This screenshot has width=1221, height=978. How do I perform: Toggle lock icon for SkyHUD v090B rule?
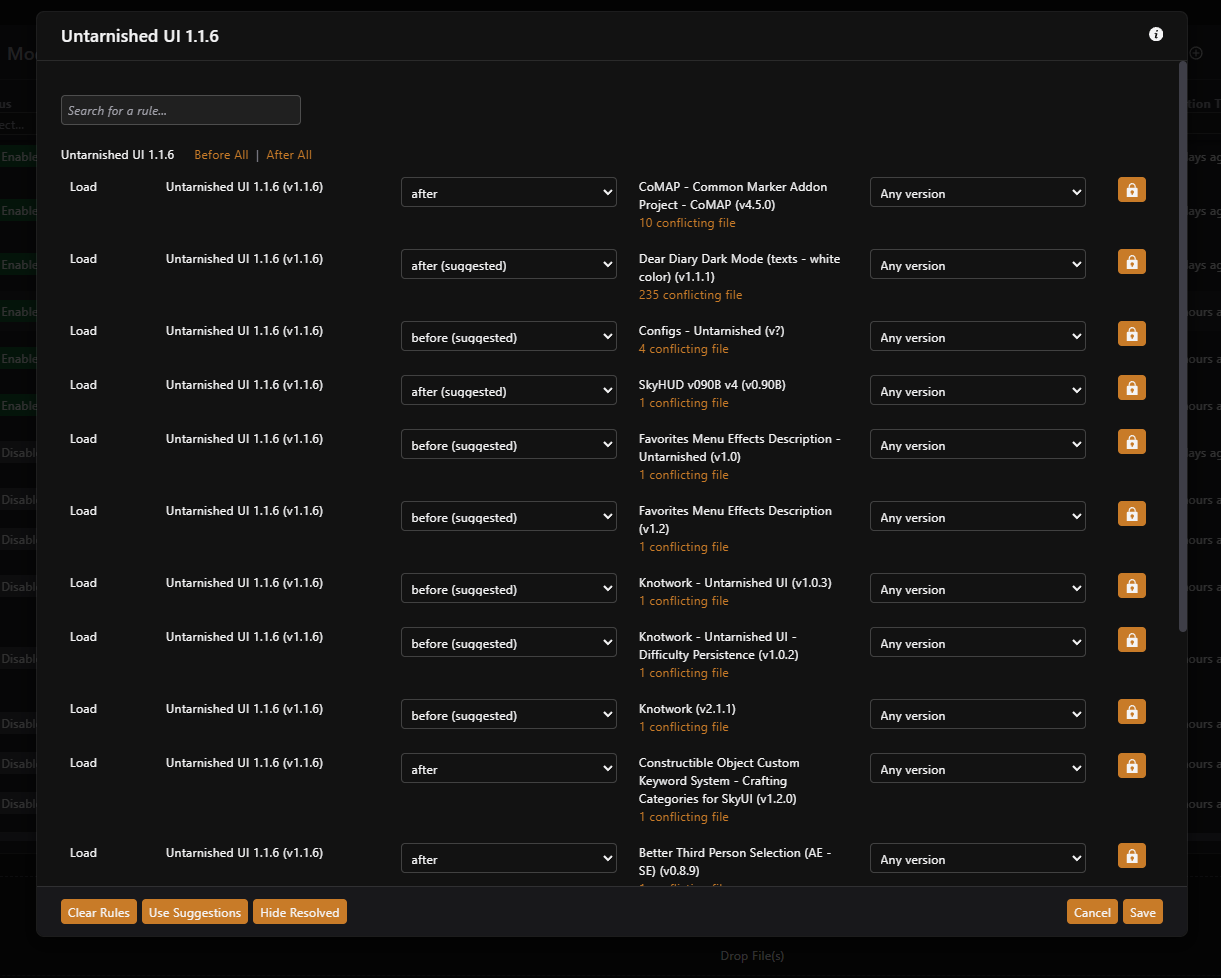pos(1132,388)
